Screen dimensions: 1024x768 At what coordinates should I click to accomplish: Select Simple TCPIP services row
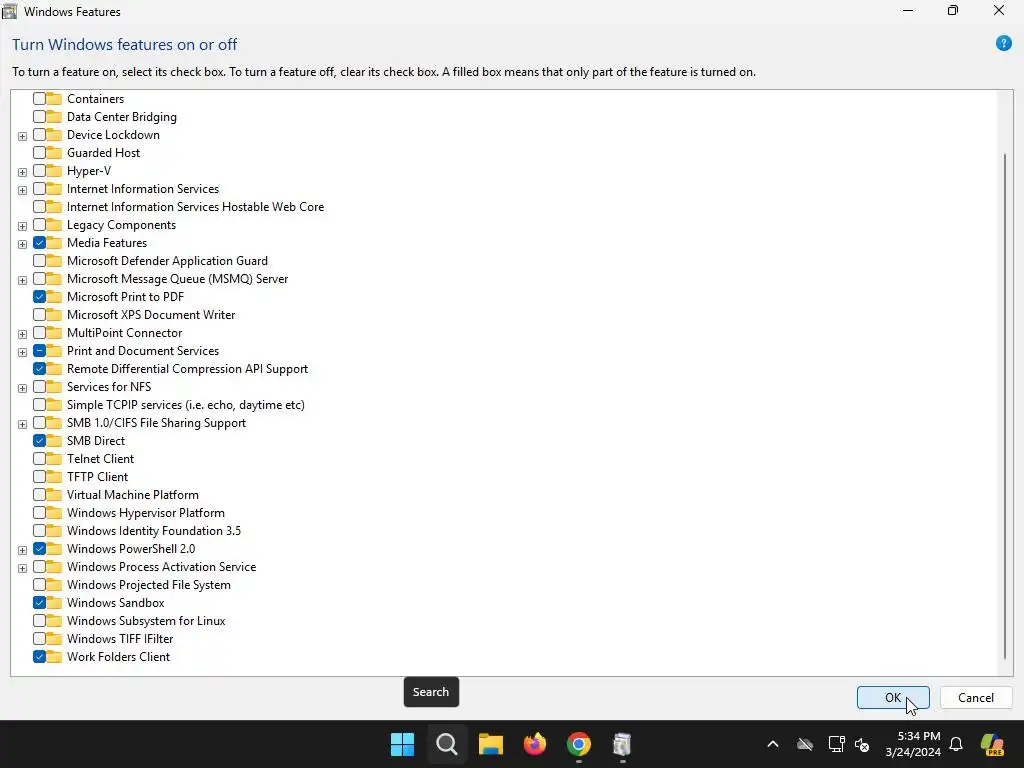point(185,405)
